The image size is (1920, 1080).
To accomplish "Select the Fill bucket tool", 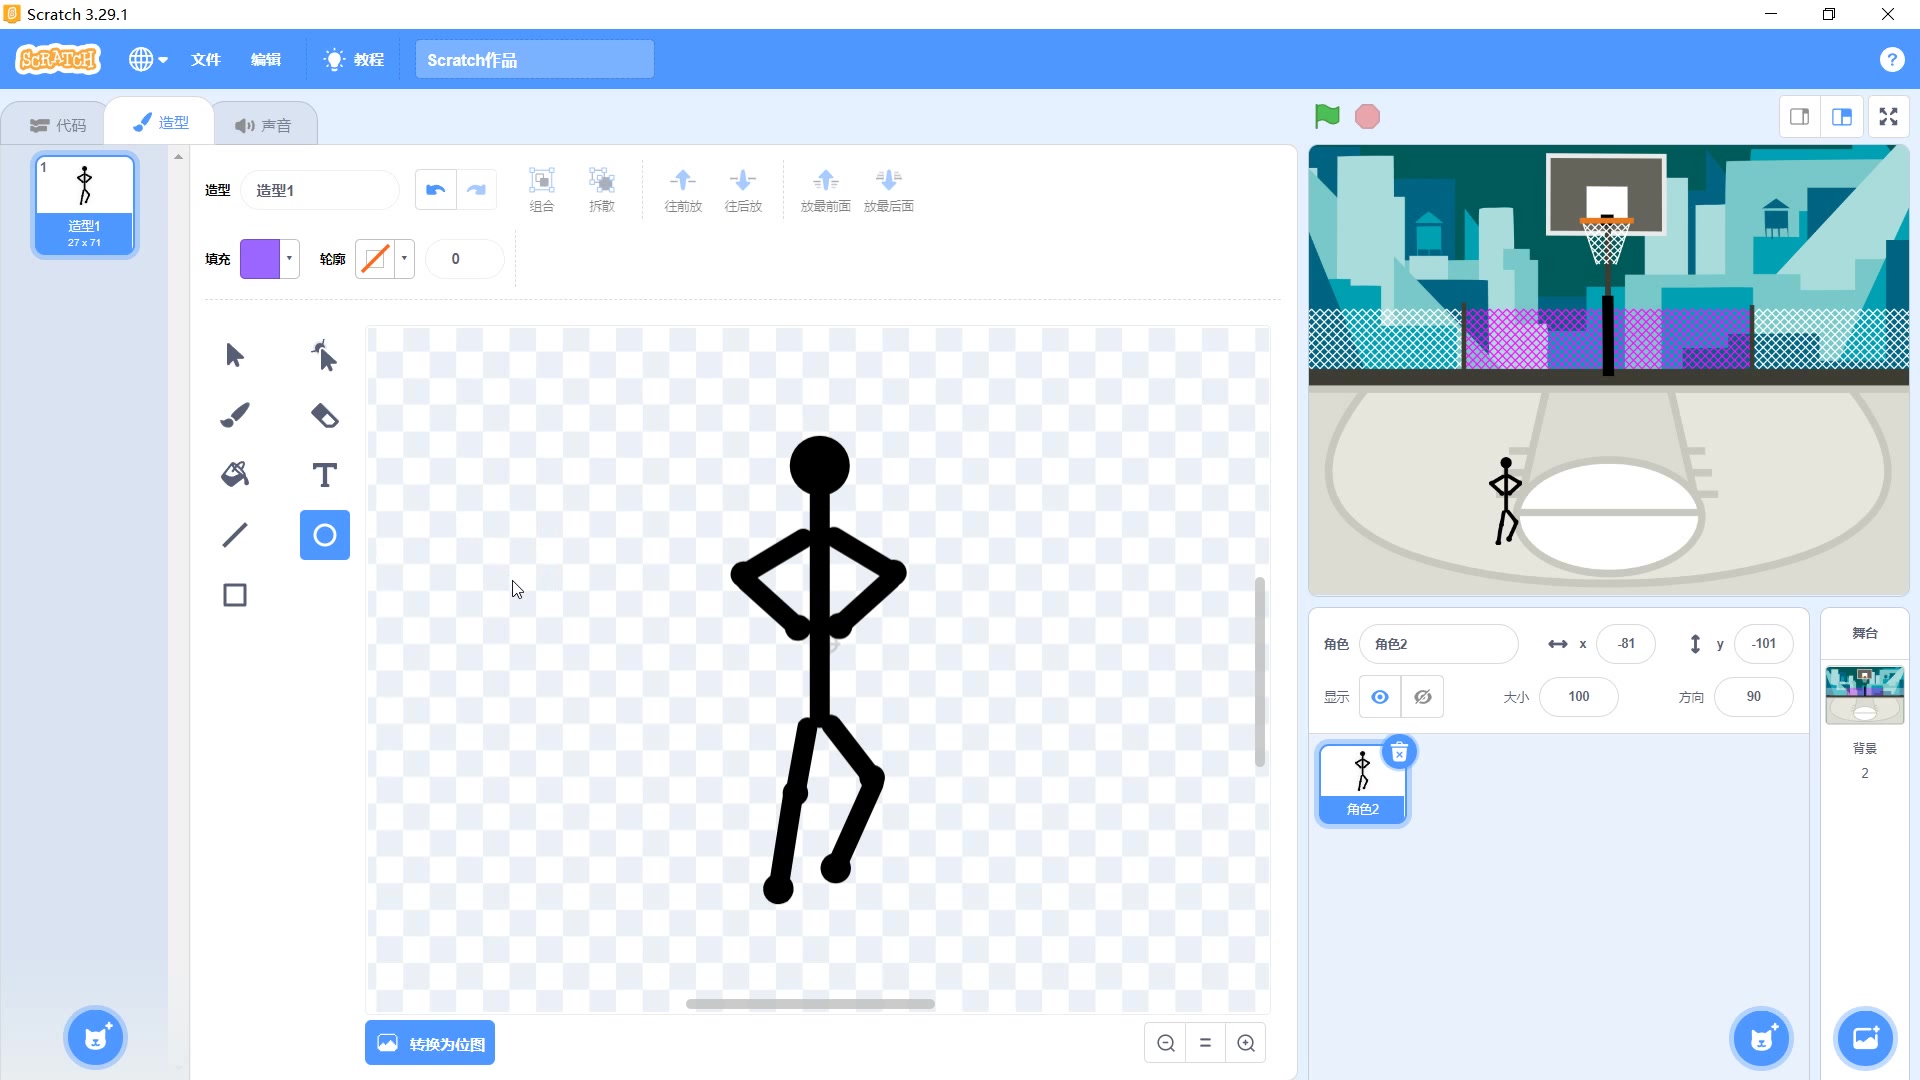I will click(x=235, y=474).
